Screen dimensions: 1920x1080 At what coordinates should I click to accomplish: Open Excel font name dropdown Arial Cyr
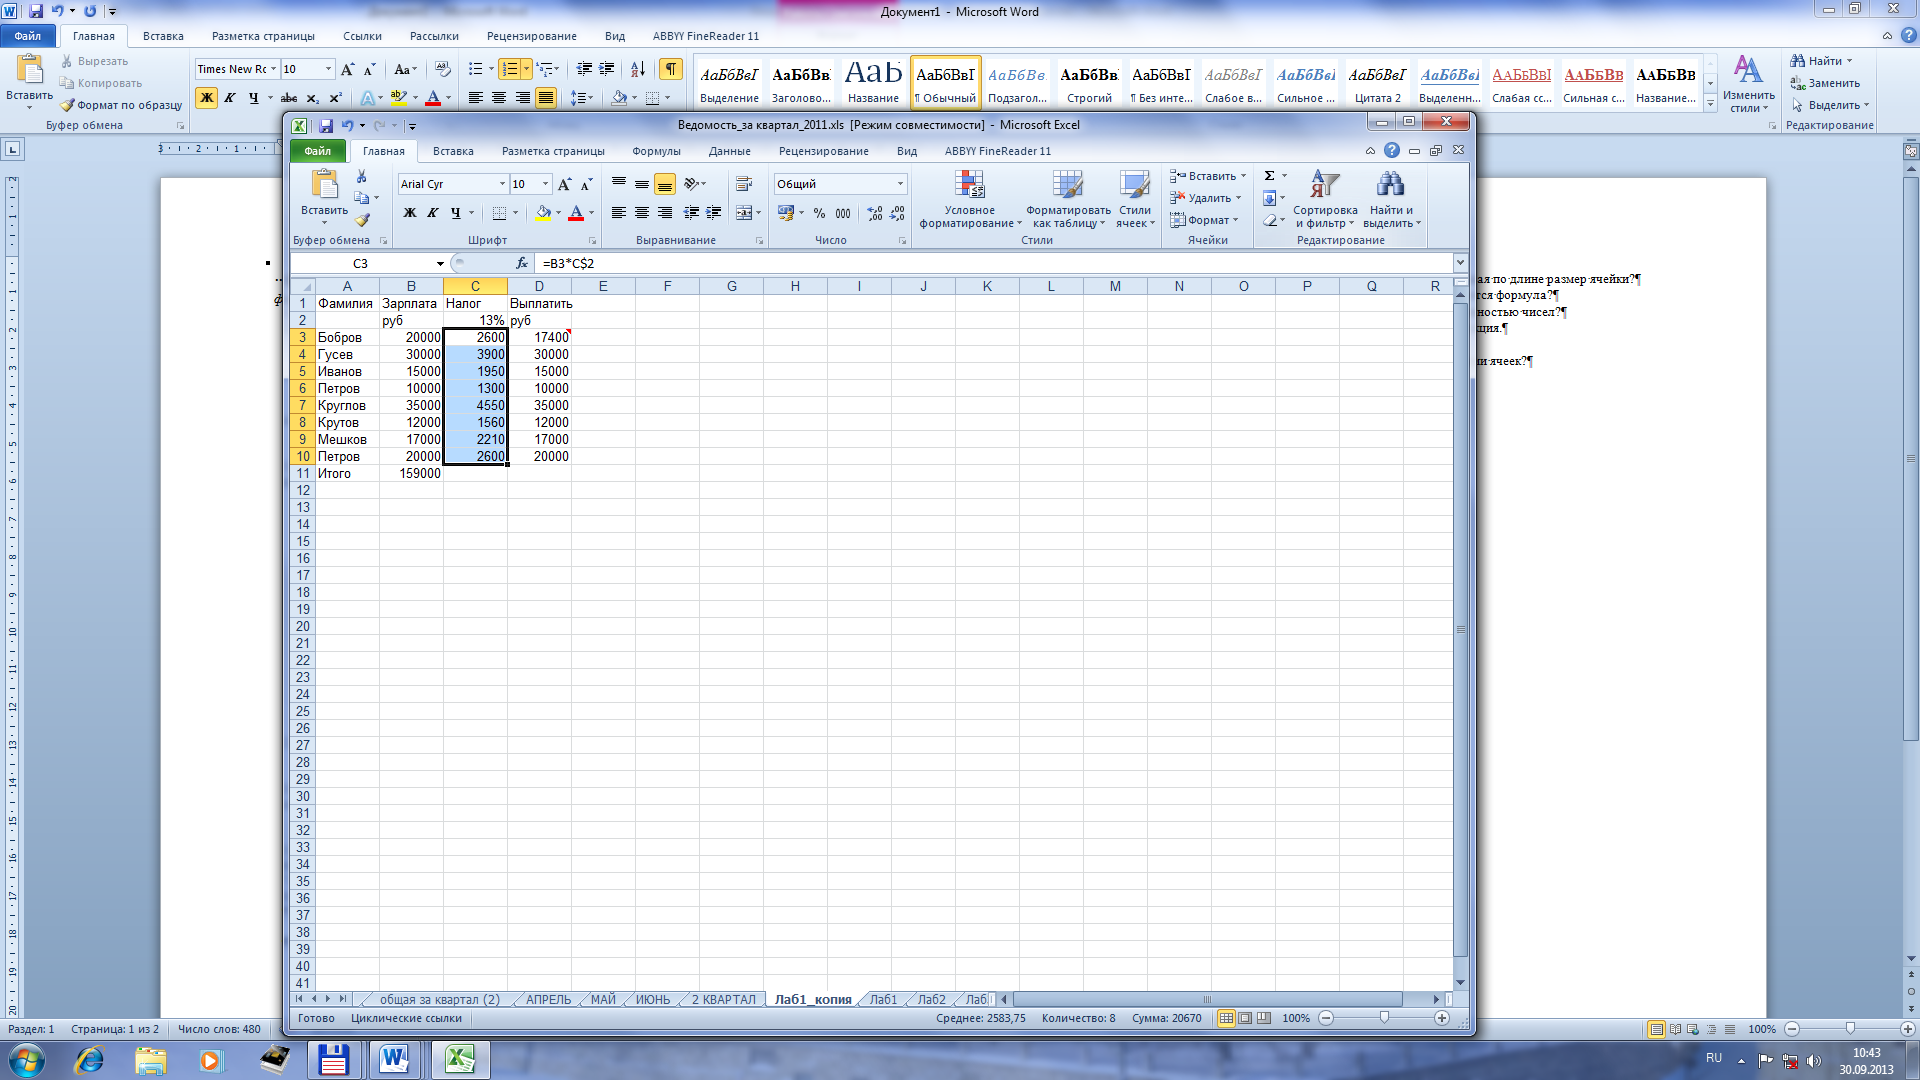pos(502,184)
